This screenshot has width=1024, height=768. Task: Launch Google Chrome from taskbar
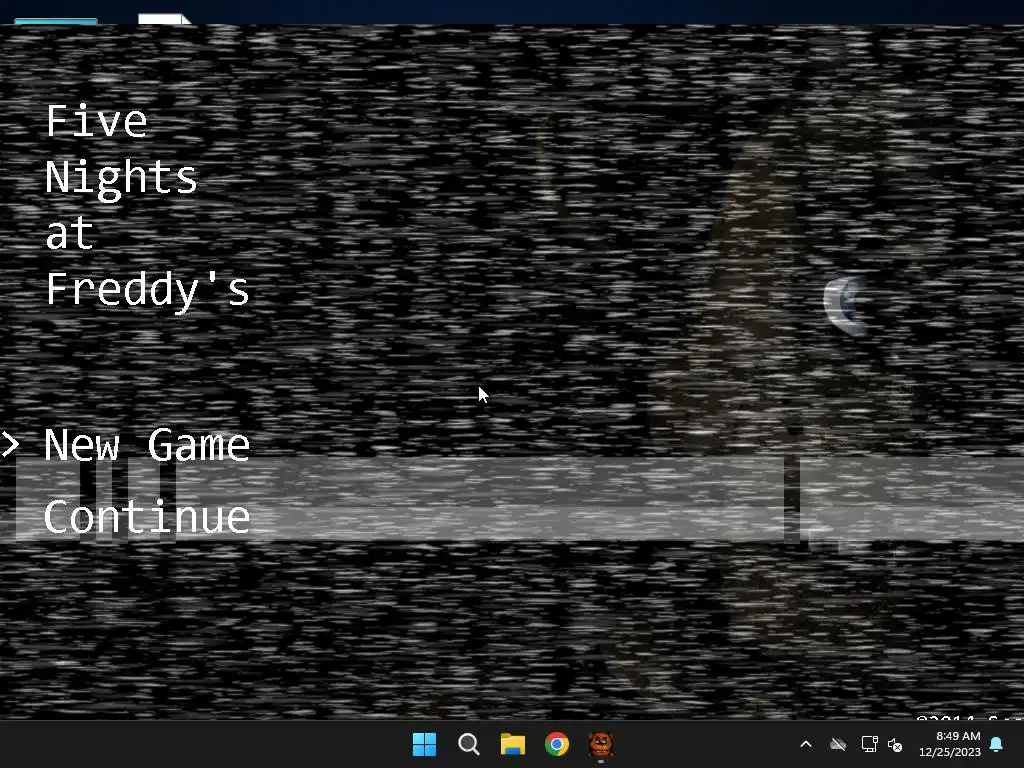click(557, 744)
